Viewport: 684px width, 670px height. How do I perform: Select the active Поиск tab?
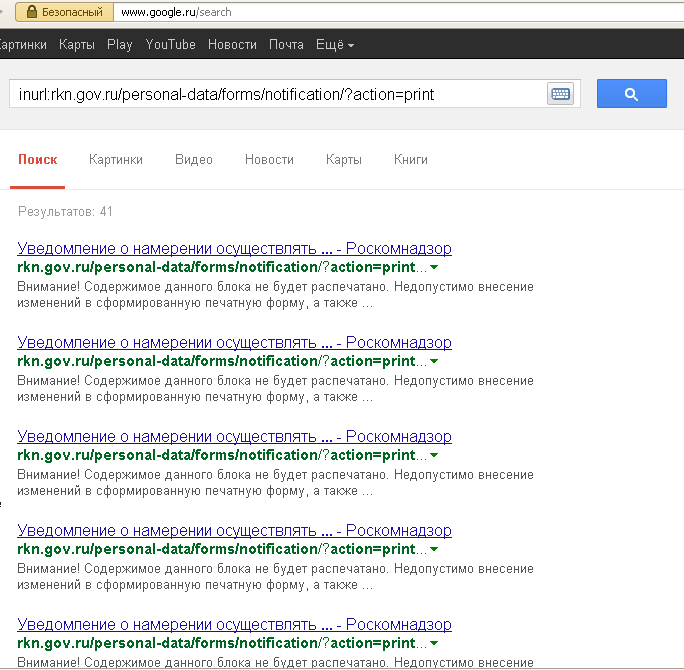coord(38,160)
